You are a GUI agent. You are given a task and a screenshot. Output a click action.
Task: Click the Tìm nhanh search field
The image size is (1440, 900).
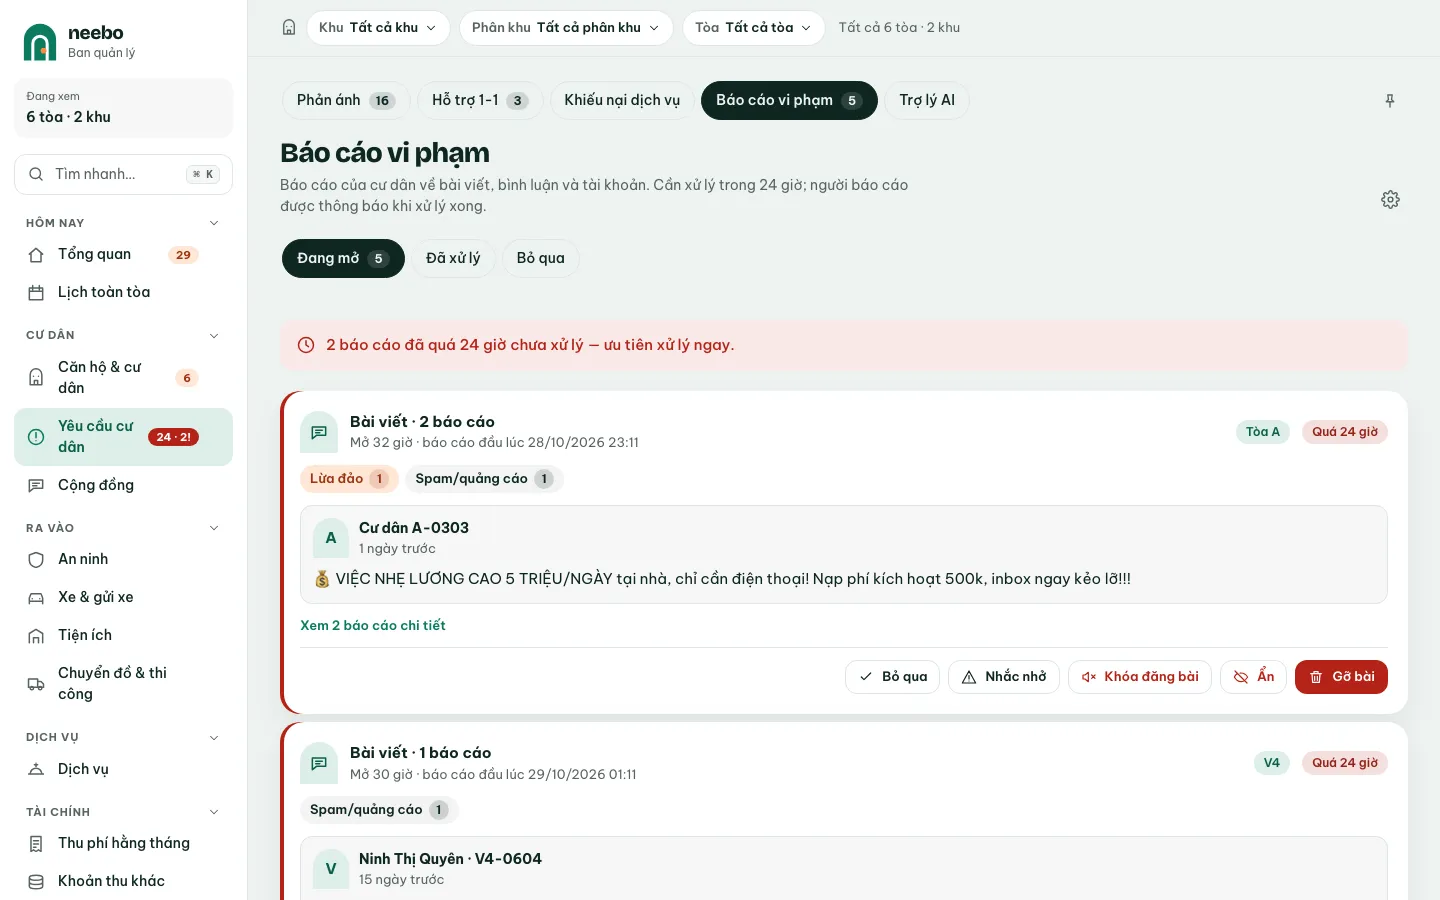pos(123,174)
